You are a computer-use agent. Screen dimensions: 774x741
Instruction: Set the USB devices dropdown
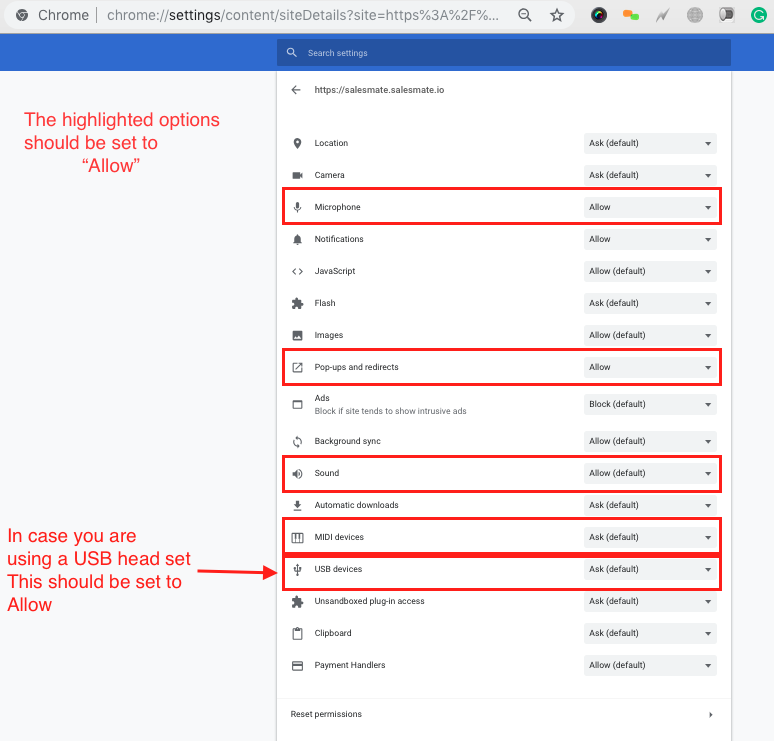click(x=650, y=570)
